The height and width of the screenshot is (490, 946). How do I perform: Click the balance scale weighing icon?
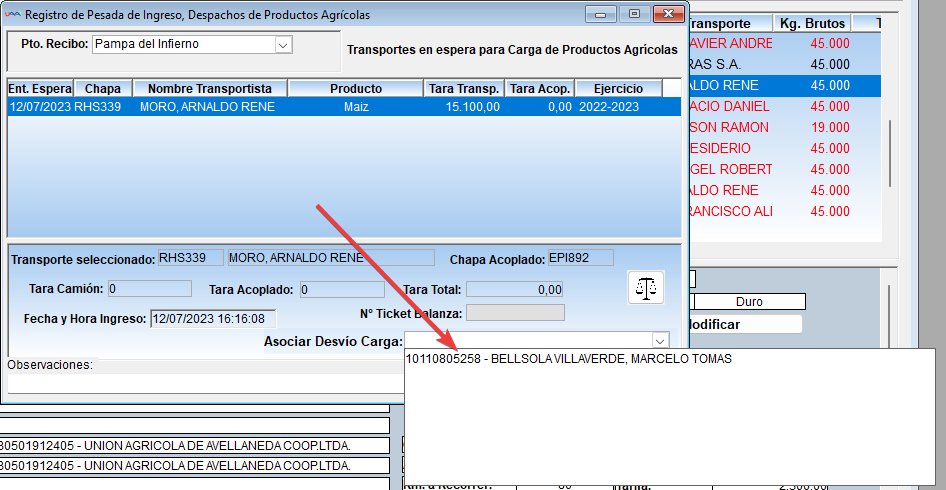coord(645,288)
